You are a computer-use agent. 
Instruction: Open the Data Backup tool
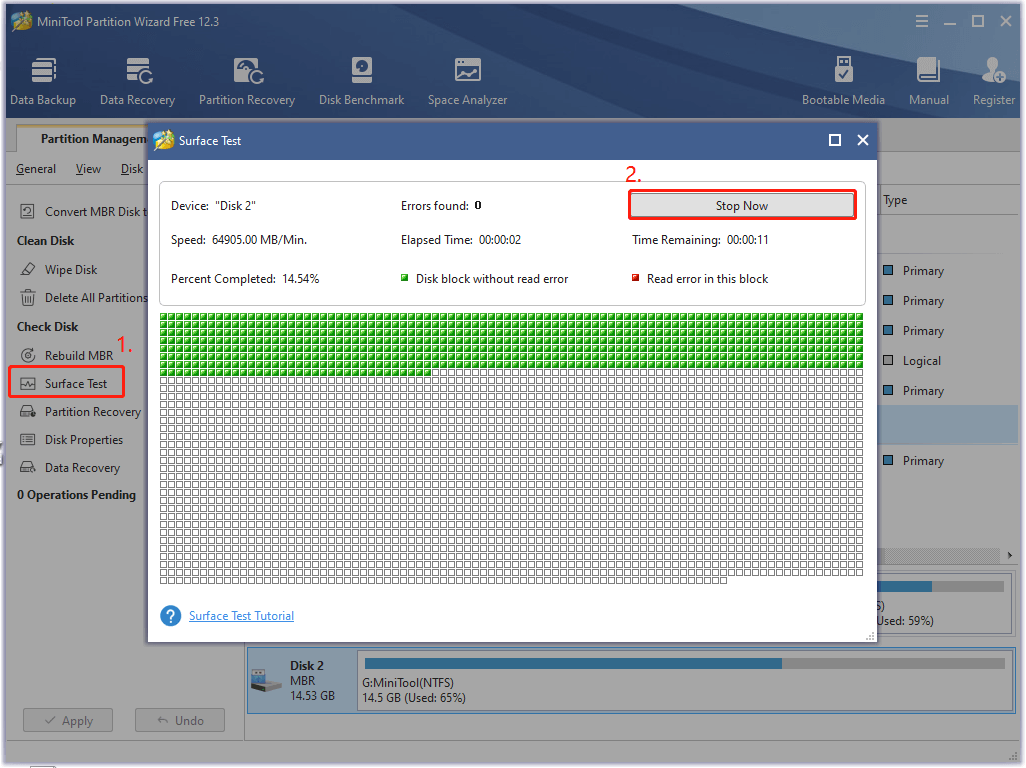tap(43, 81)
